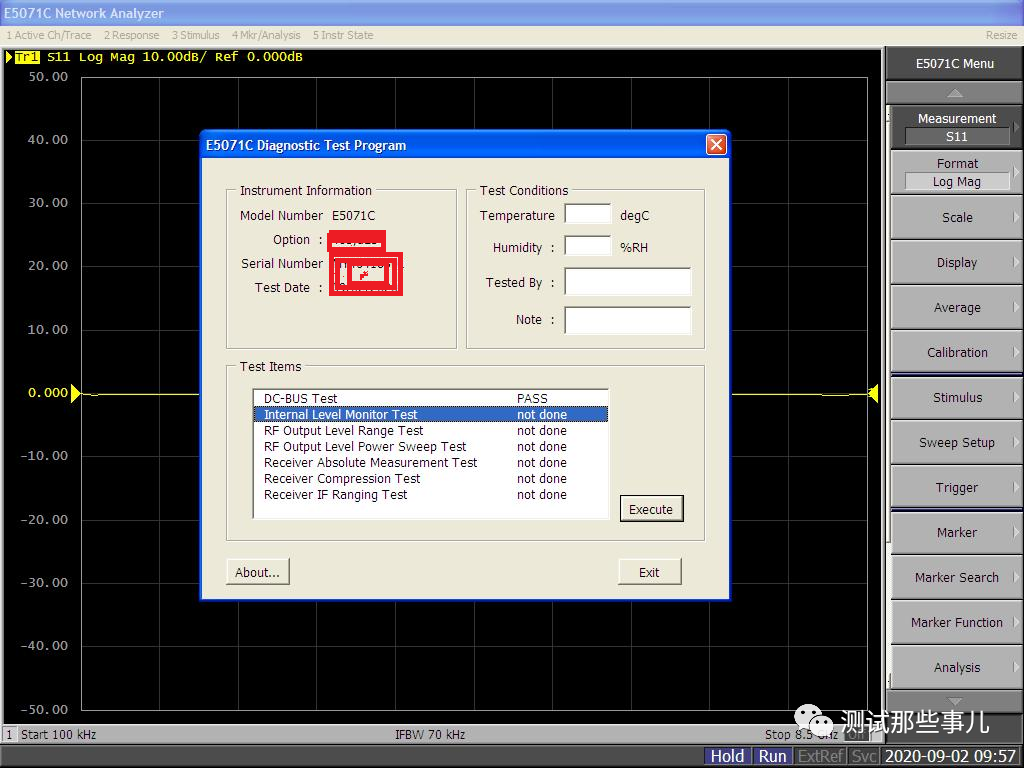Click the Humidity input field
This screenshot has height=768, width=1024.
click(588, 247)
